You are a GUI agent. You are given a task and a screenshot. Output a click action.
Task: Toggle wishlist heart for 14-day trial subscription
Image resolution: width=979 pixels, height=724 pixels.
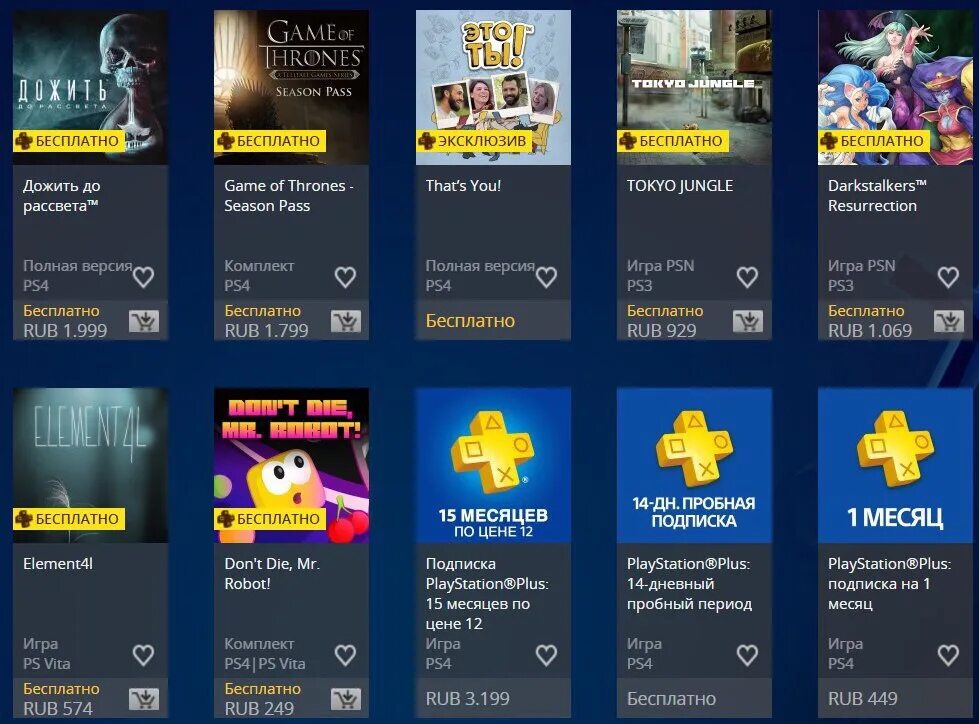(747, 655)
